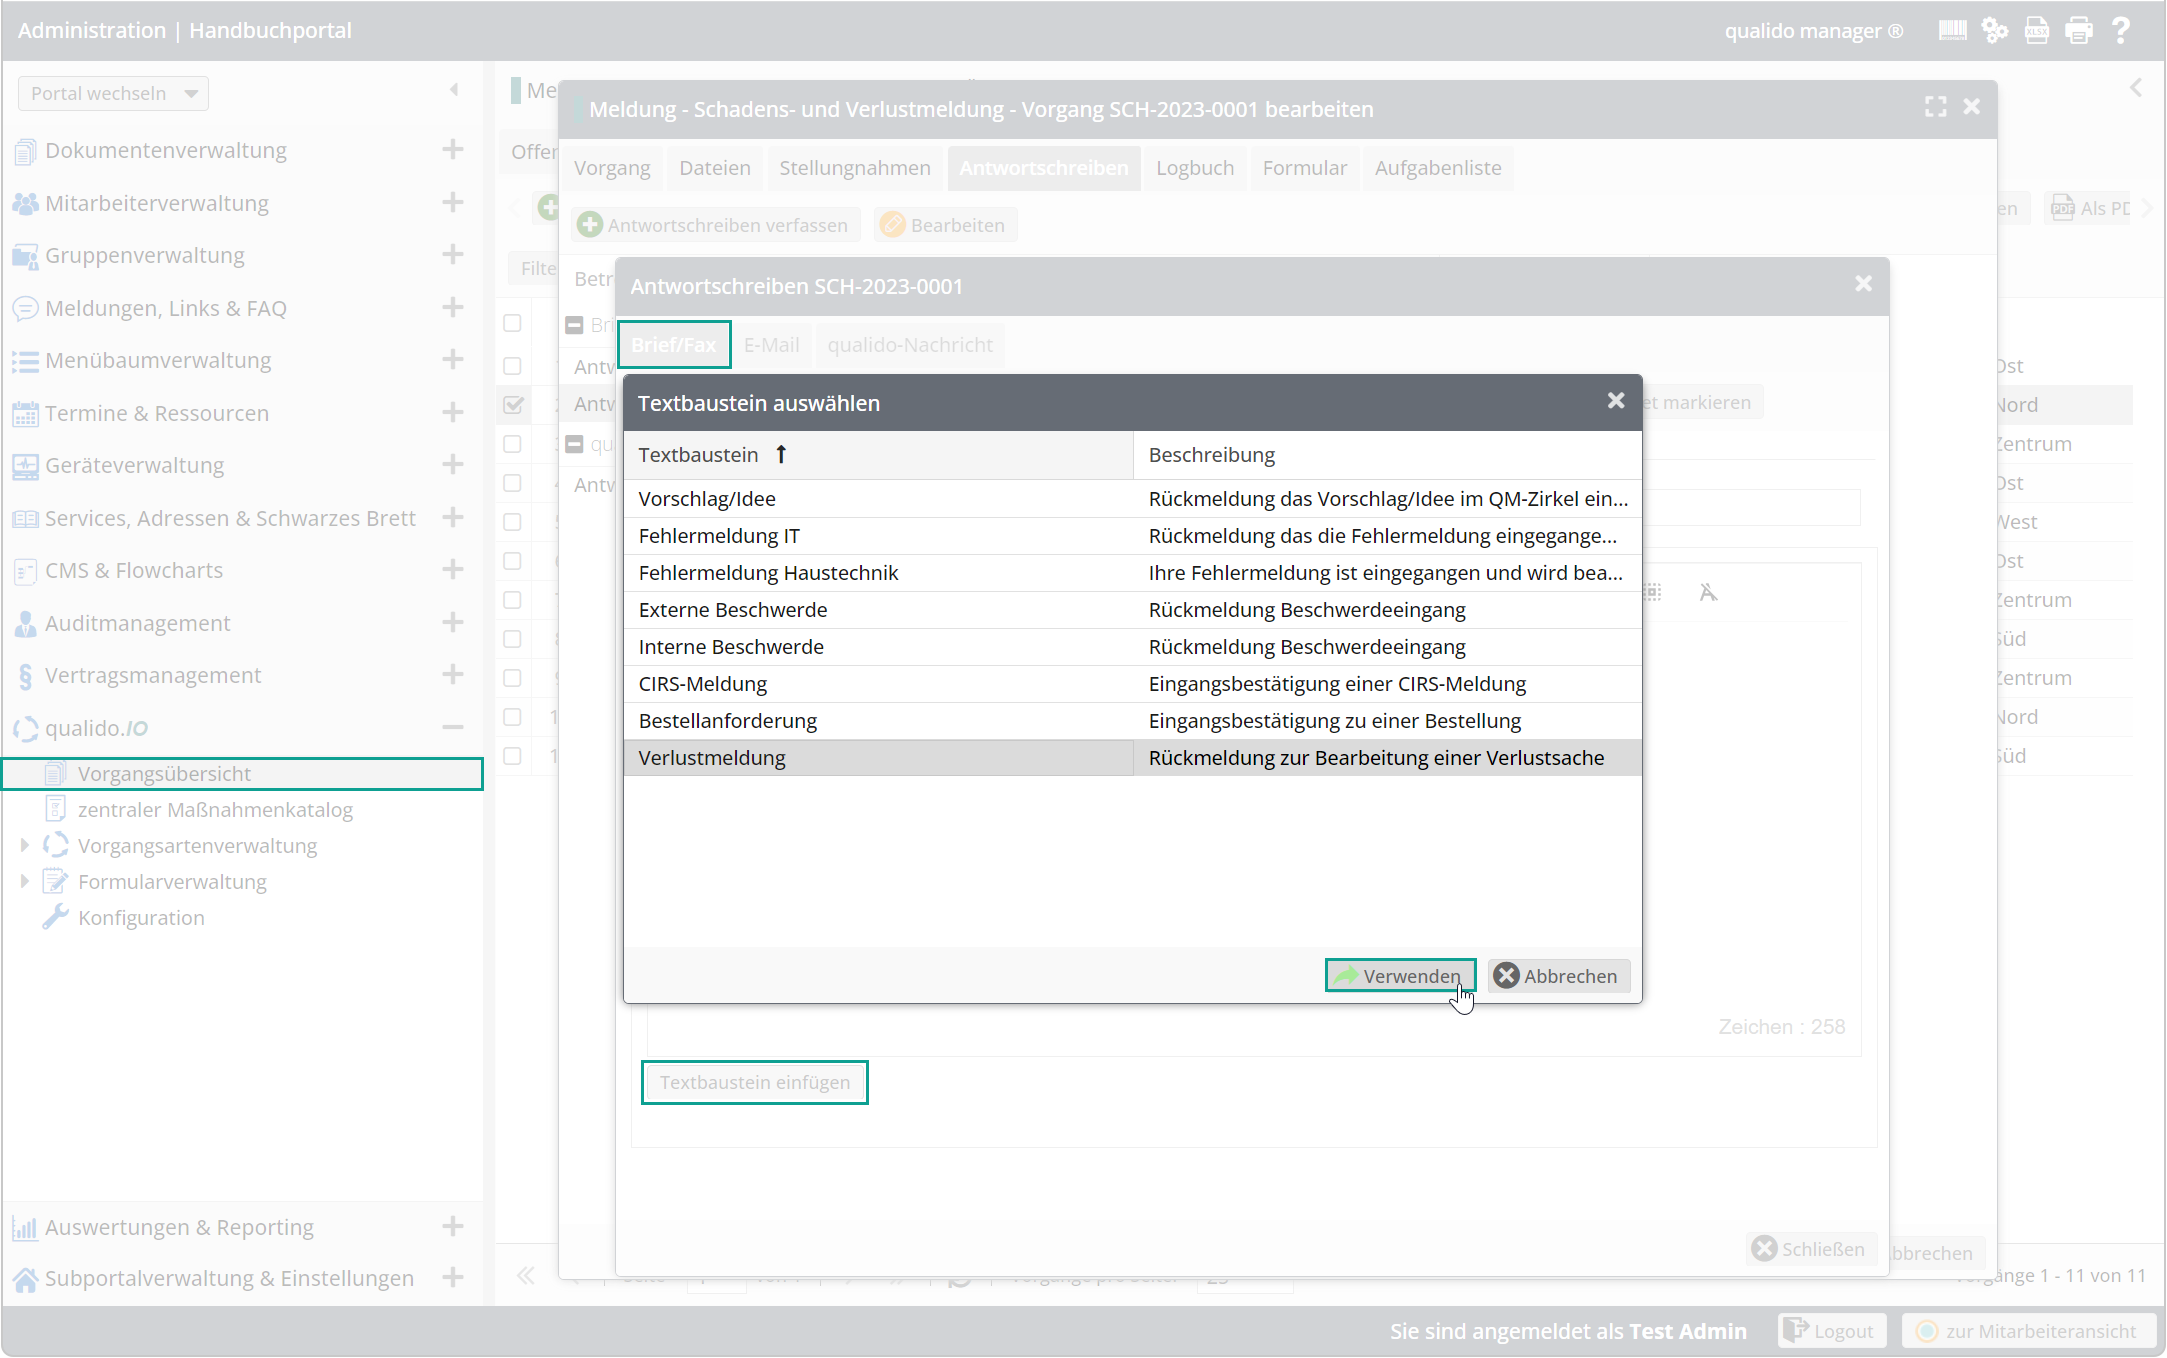
Task: Toggle the checked checkbox in the Nord row
Action: pos(513,405)
